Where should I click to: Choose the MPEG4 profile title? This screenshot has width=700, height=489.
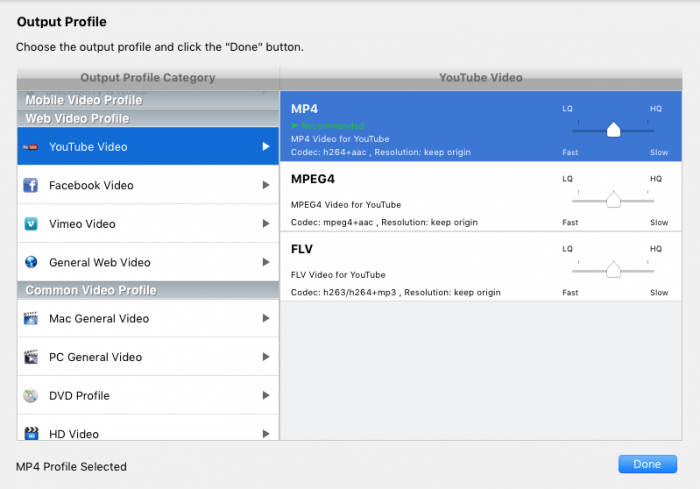pyautogui.click(x=312, y=179)
